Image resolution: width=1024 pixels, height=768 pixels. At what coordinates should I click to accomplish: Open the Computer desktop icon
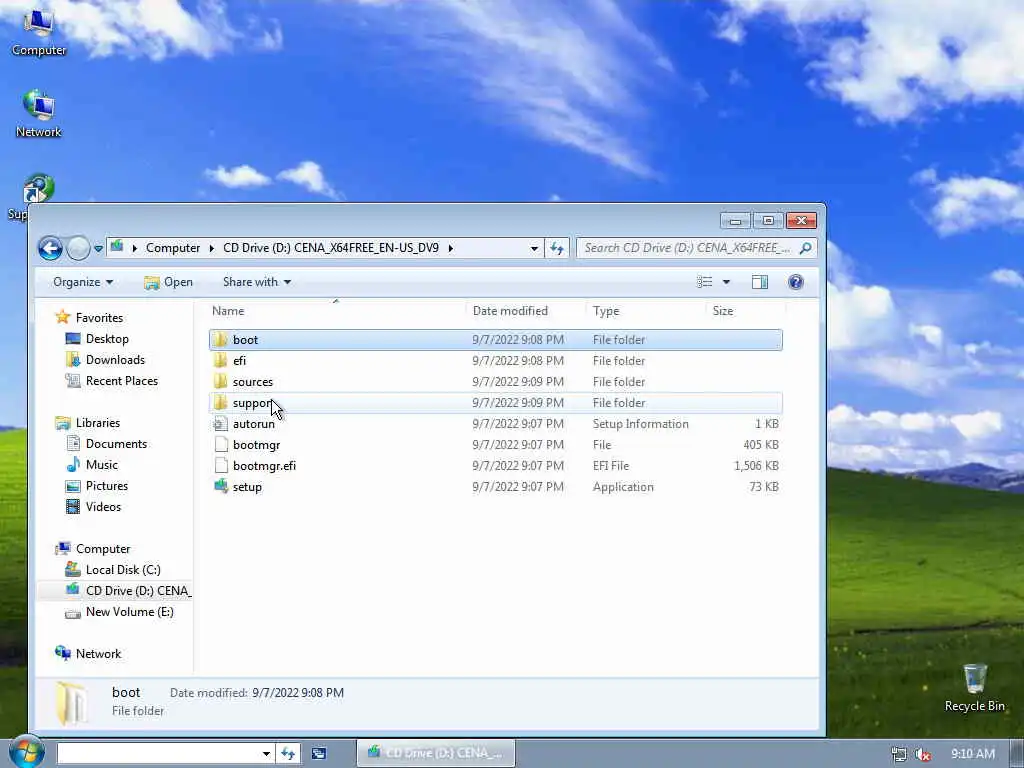39,31
